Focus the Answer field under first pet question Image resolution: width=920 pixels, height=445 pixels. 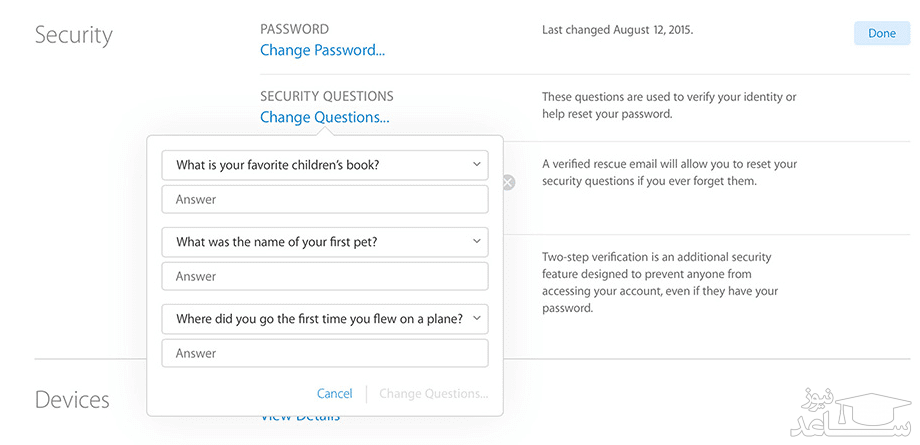[324, 276]
